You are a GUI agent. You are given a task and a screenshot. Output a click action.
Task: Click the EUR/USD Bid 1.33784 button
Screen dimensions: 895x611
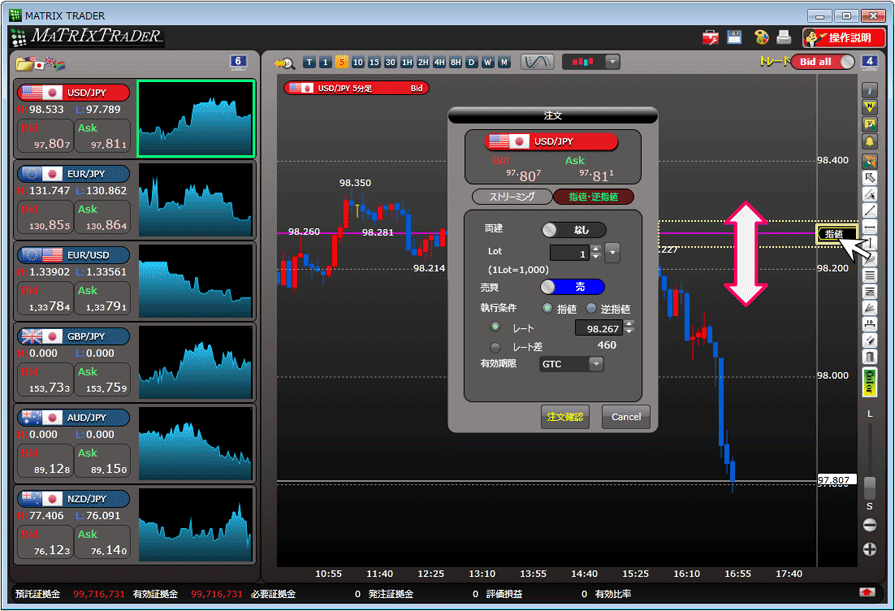[x=45, y=298]
